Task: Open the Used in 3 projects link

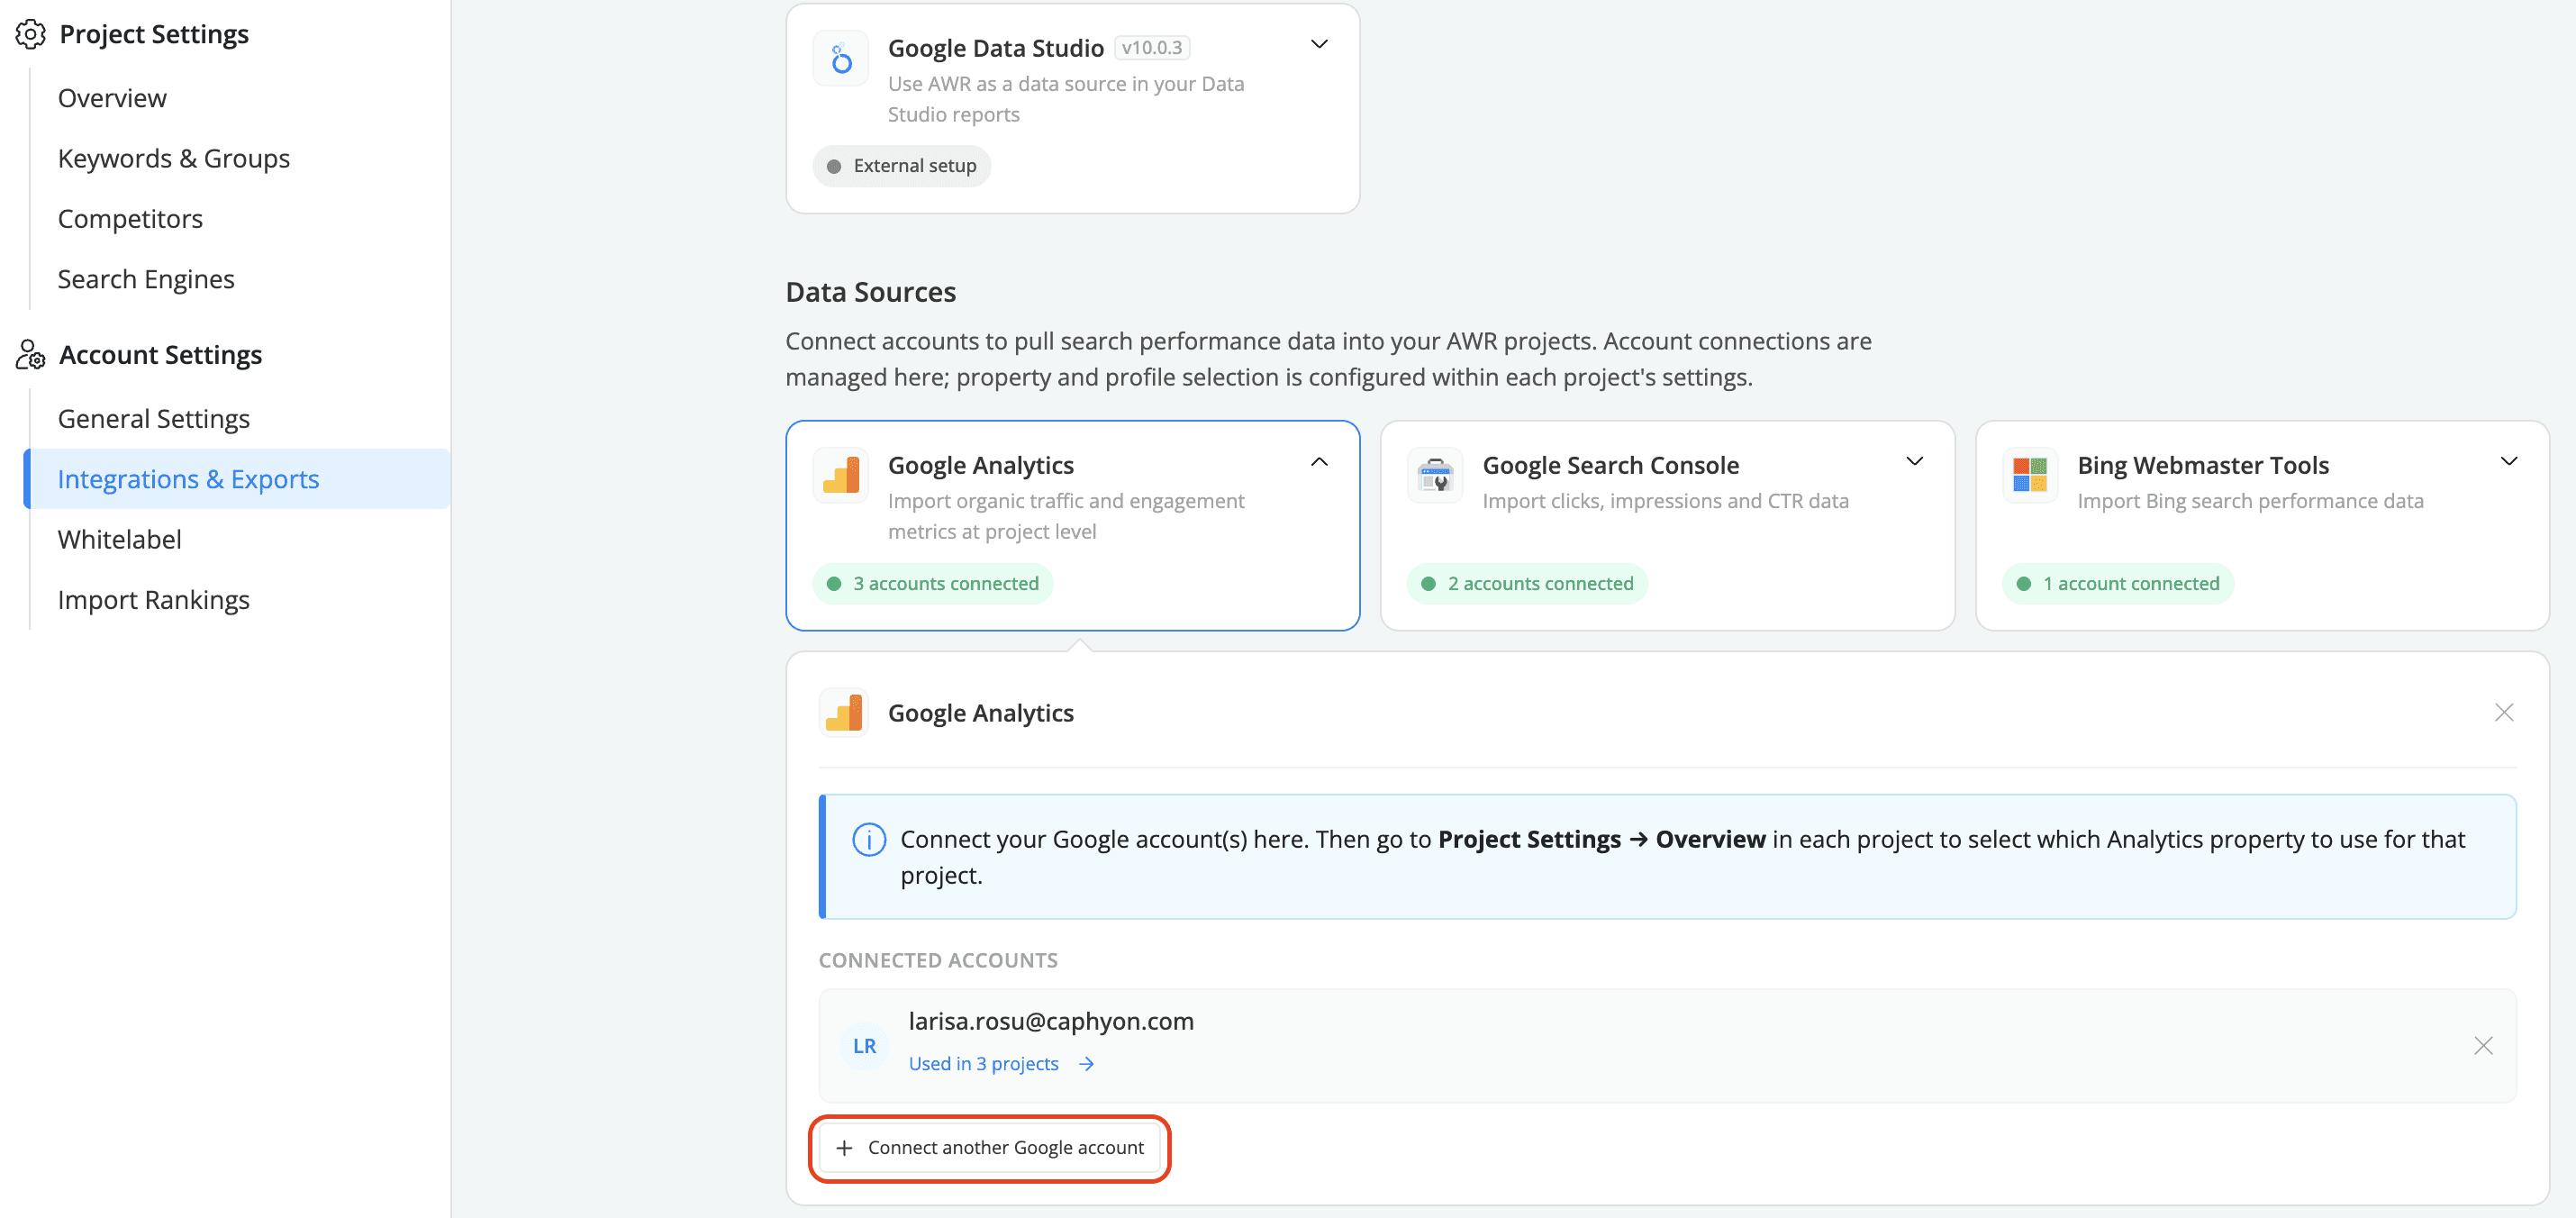Action: [984, 1064]
